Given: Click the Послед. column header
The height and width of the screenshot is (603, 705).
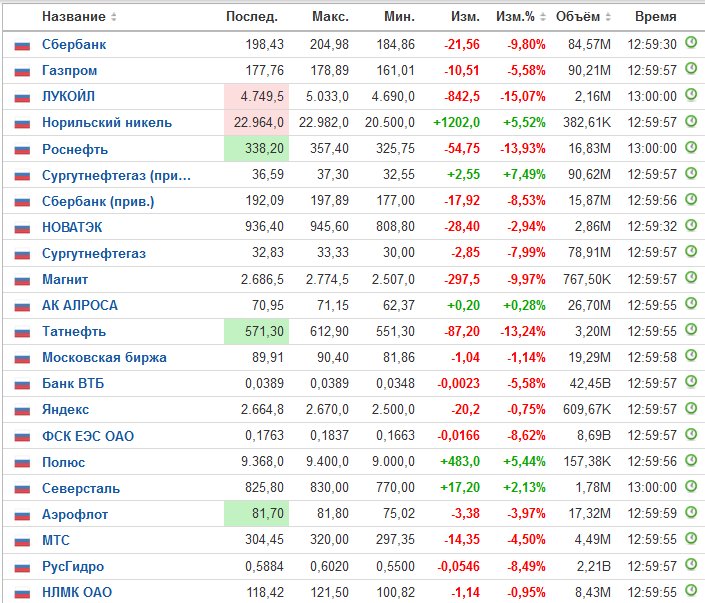Looking at the screenshot, I should (252, 17).
